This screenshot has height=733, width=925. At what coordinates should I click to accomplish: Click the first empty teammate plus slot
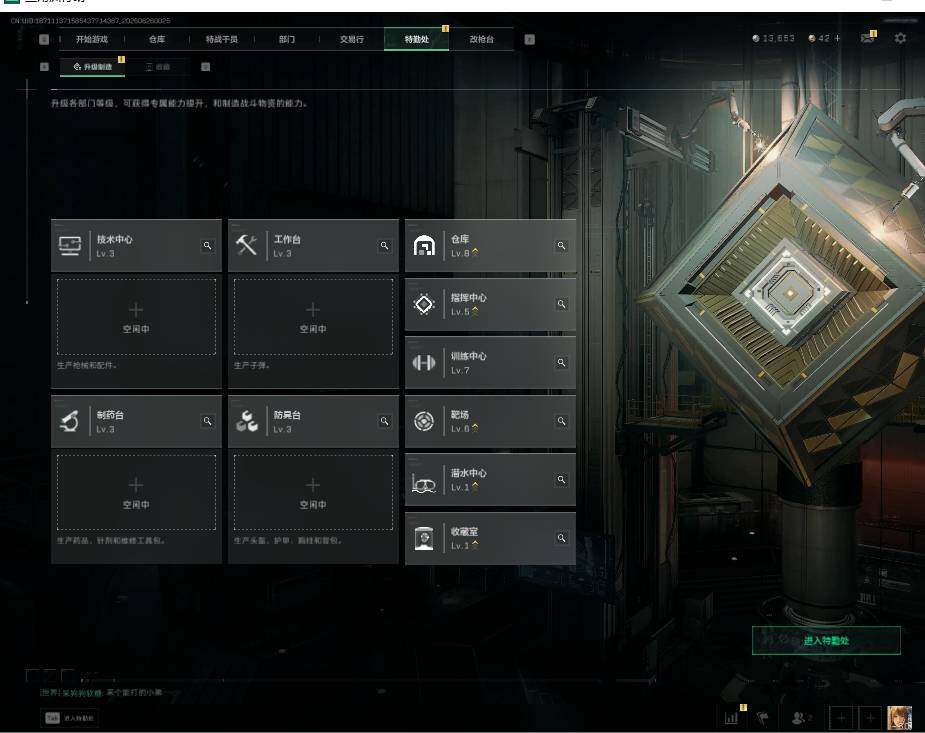point(841,718)
